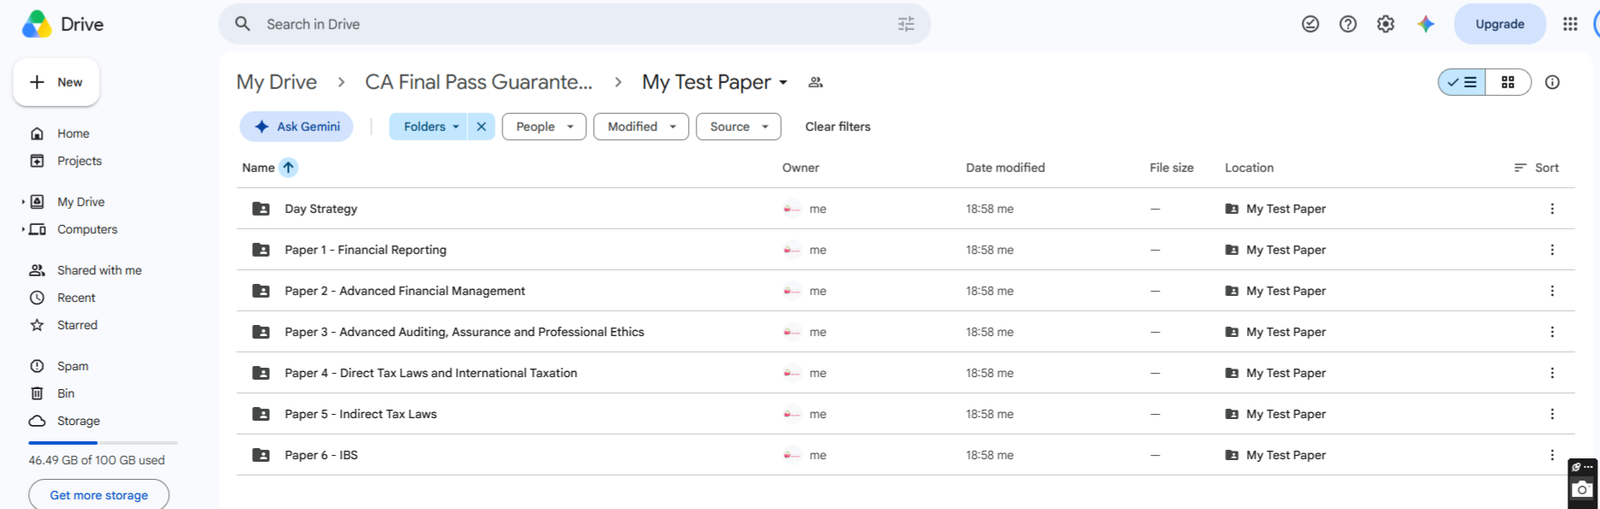Viewport: 1600px width, 509px height.
Task: Click the Name column header
Action: pos(258,167)
